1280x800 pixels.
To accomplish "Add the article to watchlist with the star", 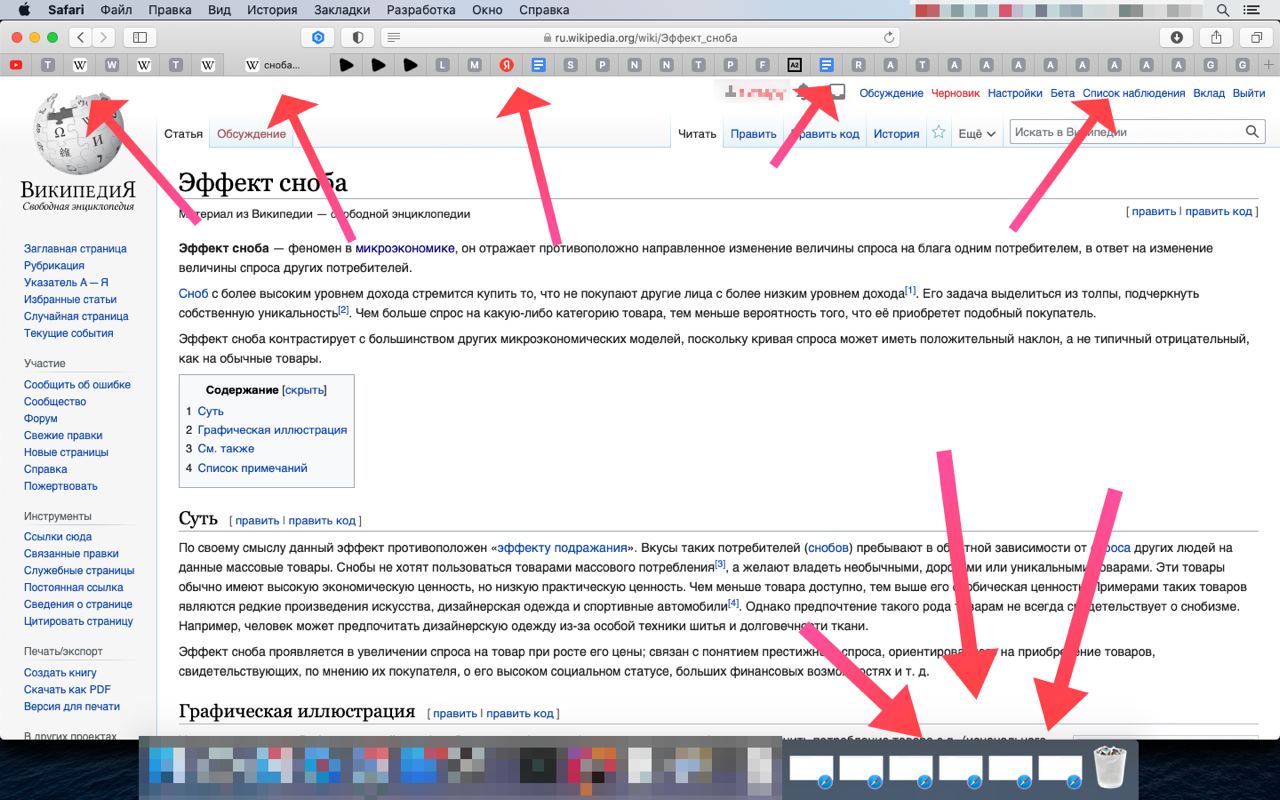I will click(x=938, y=132).
